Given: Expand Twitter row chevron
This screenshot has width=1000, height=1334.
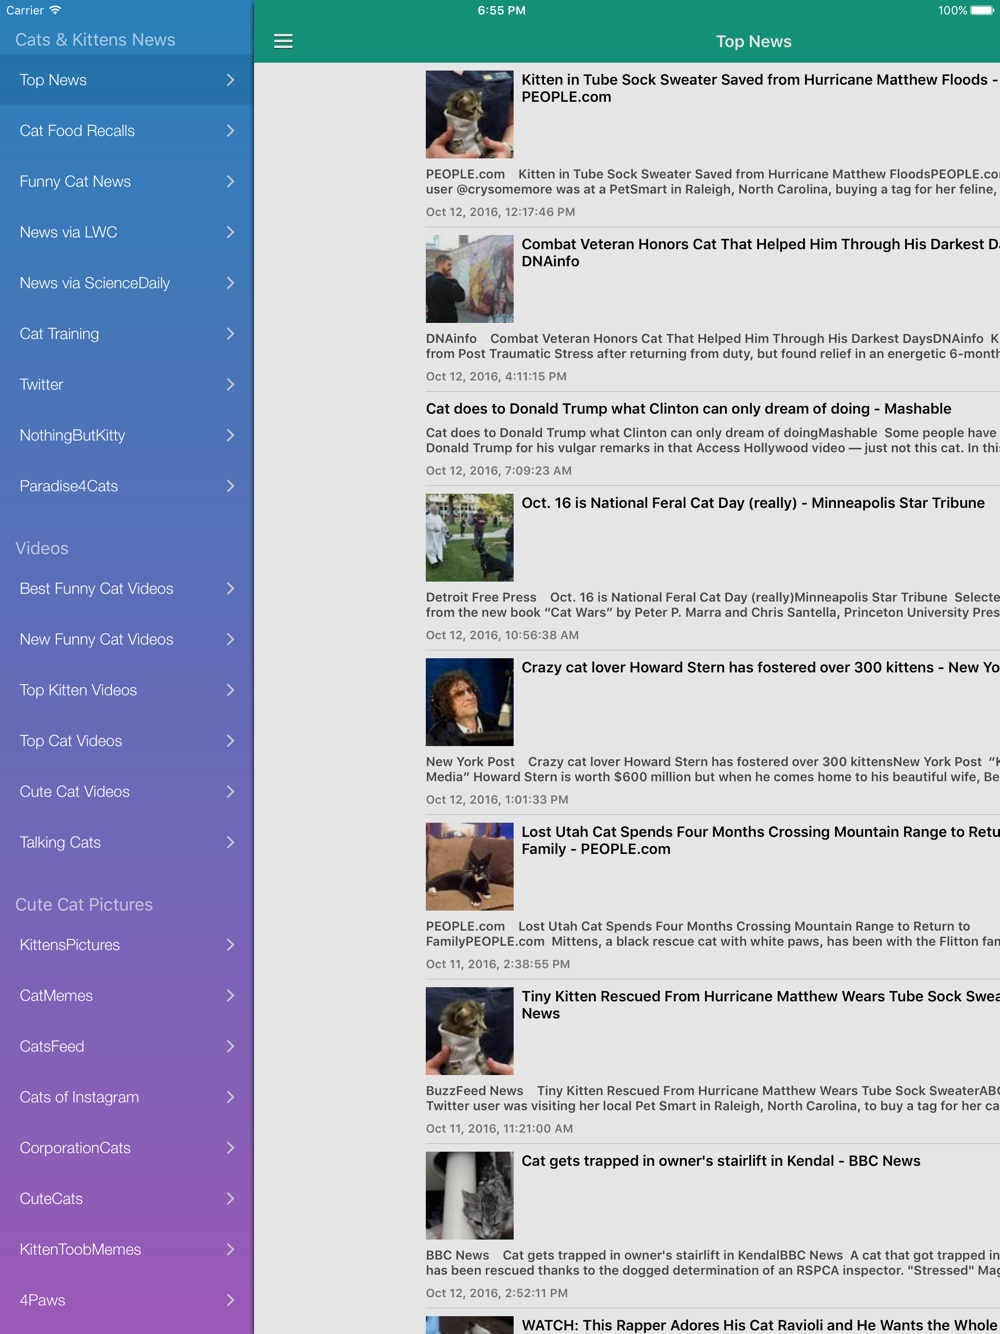Looking at the screenshot, I should pyautogui.click(x=230, y=385).
